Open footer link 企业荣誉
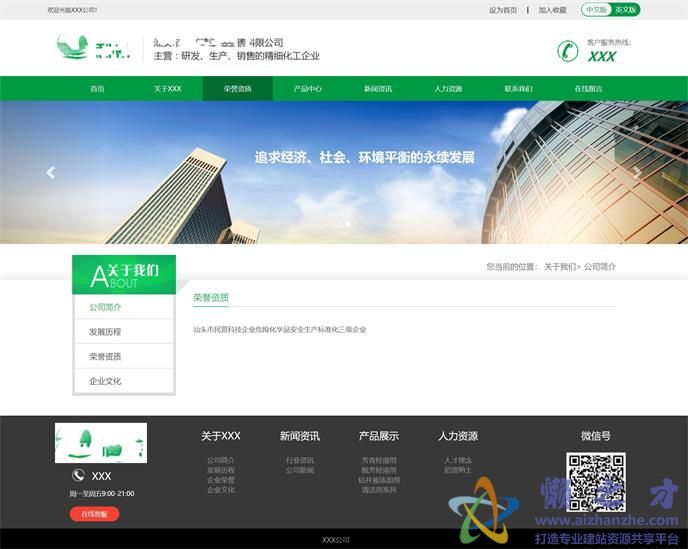The width and height of the screenshot is (688, 549). point(221,480)
